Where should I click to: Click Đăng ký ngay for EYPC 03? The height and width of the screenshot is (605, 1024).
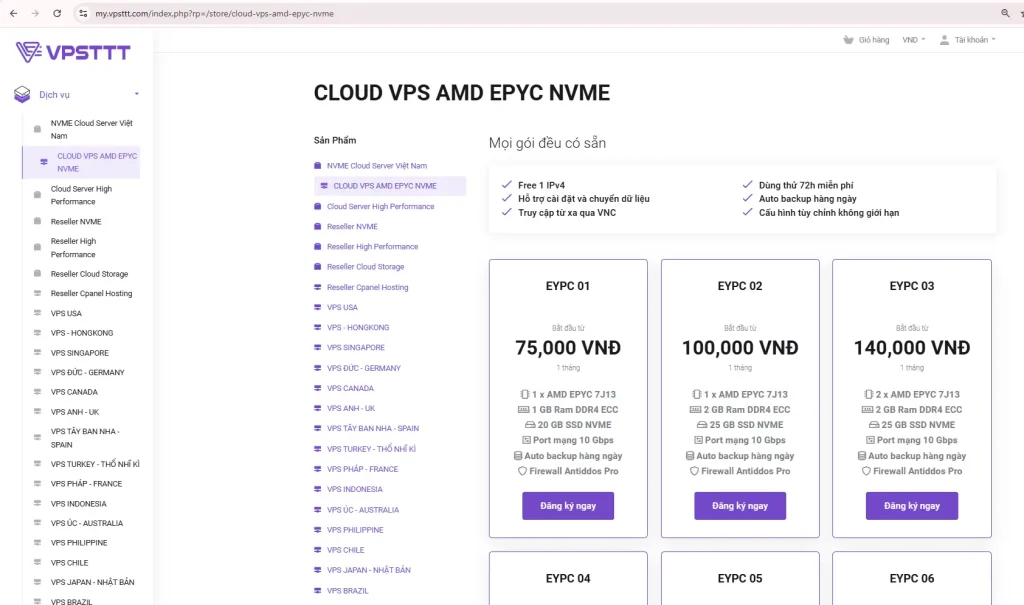[912, 506]
